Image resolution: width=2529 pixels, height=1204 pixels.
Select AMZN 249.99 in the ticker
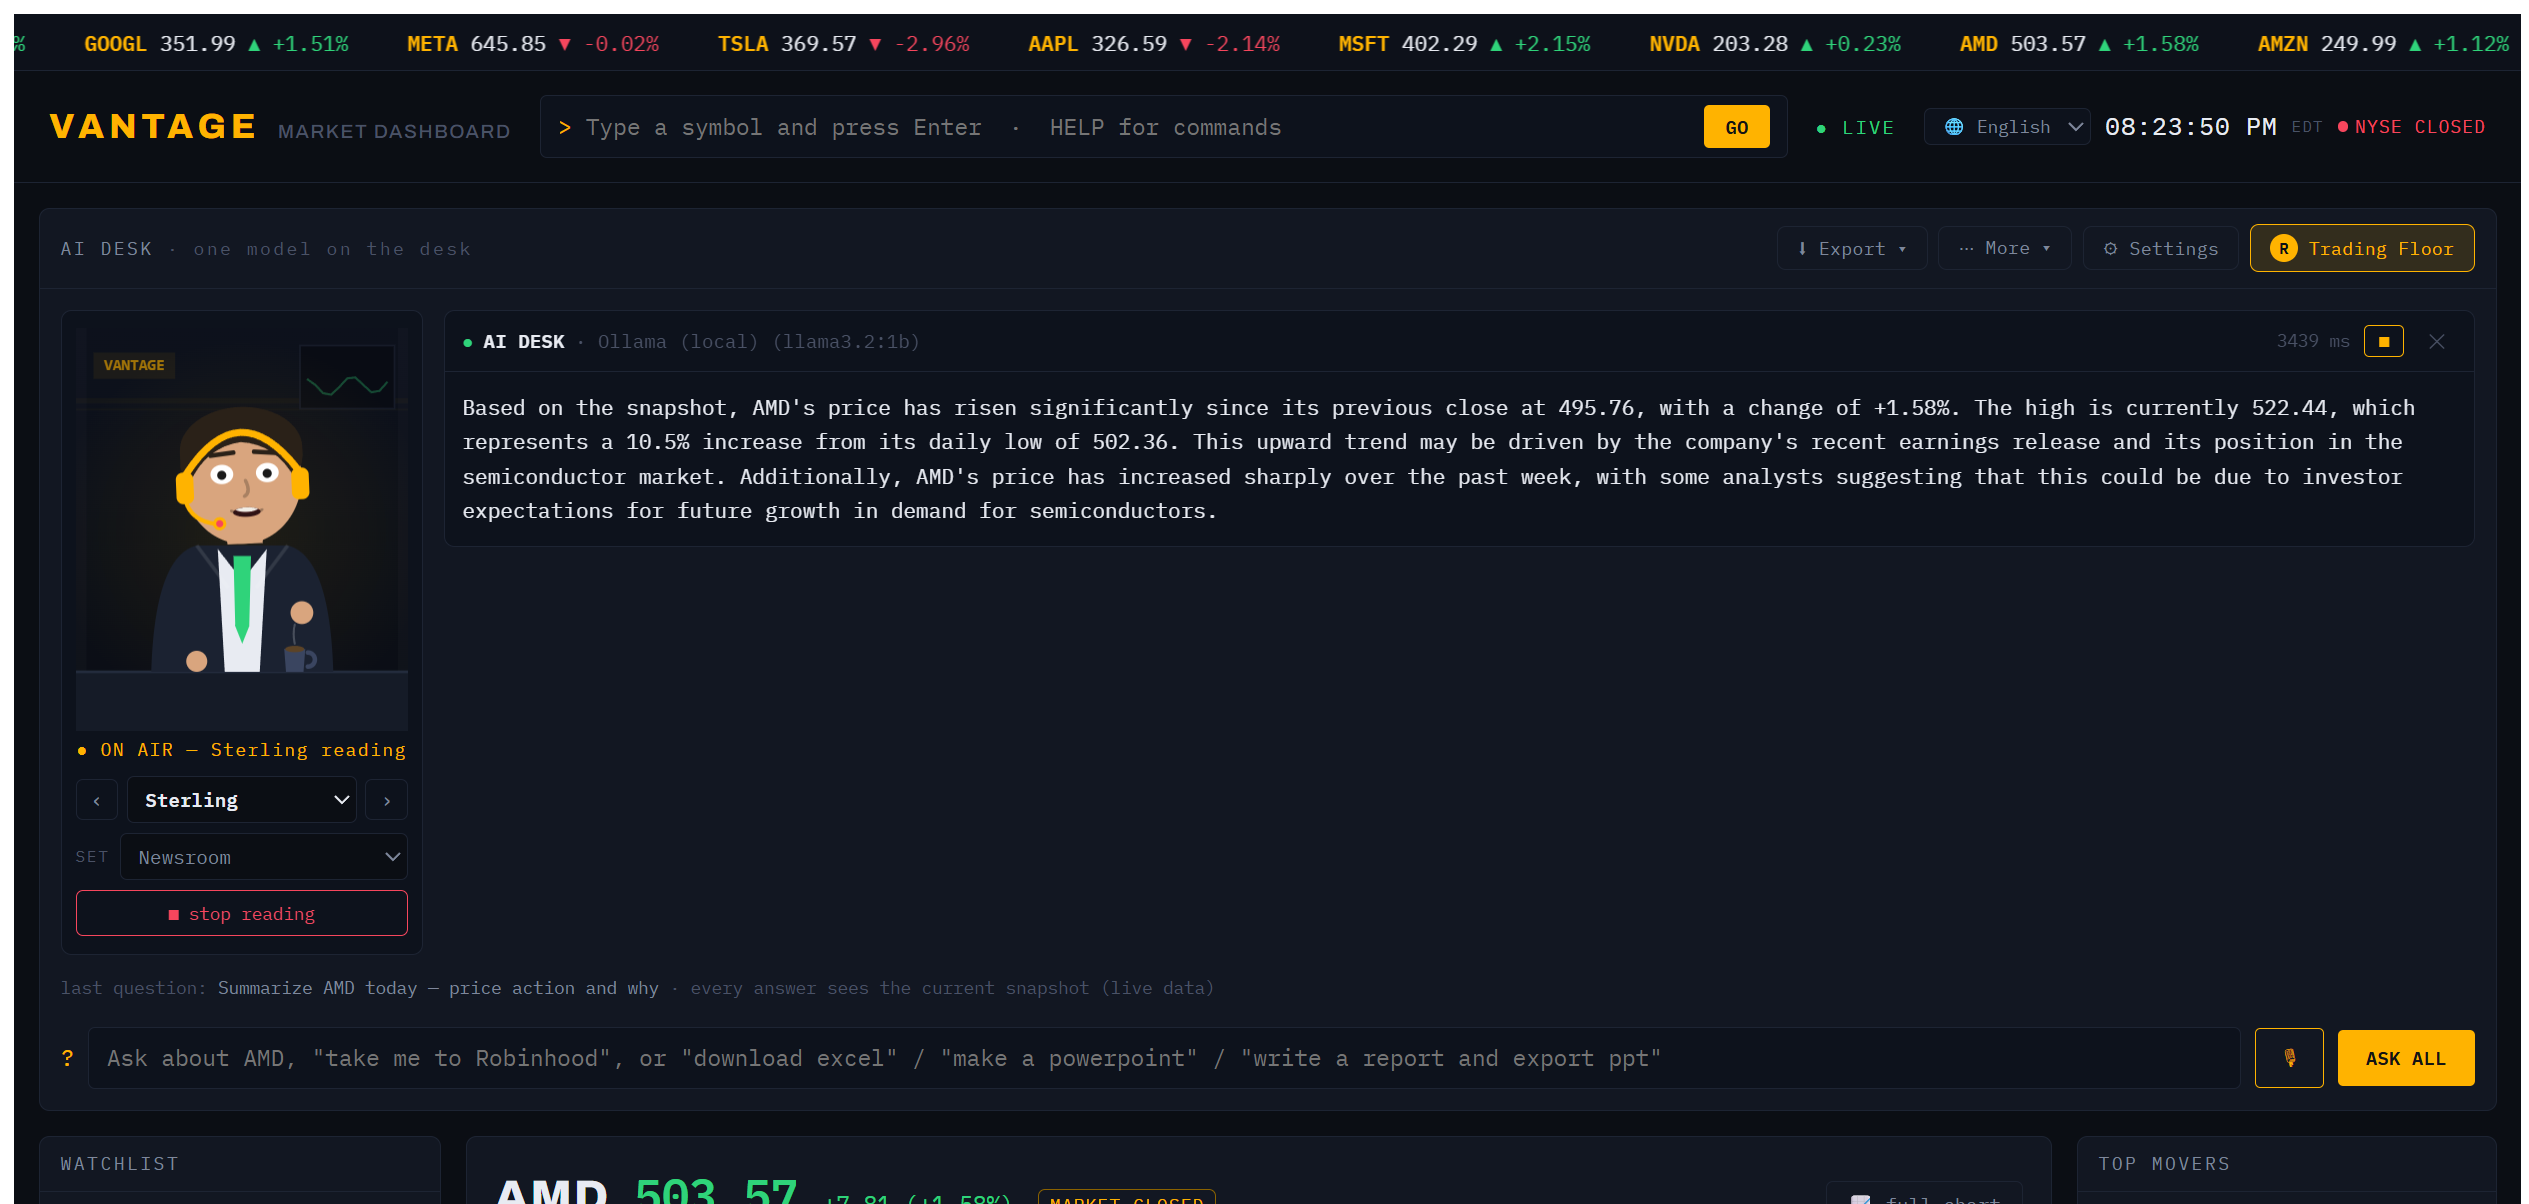click(x=2383, y=44)
